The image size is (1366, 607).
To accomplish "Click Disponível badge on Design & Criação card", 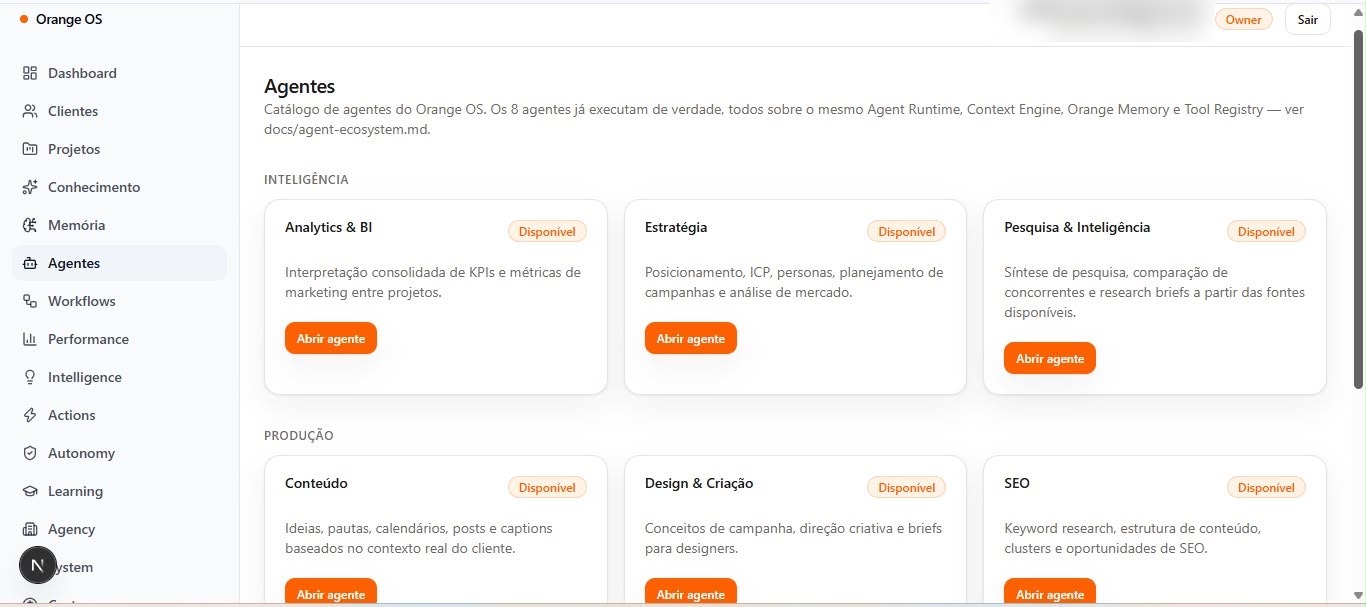I will (907, 487).
